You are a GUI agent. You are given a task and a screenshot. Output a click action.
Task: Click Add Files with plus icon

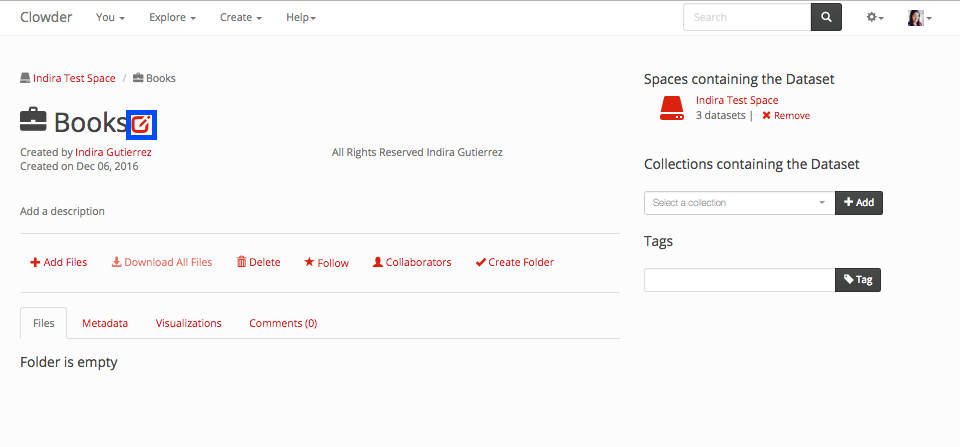click(59, 262)
